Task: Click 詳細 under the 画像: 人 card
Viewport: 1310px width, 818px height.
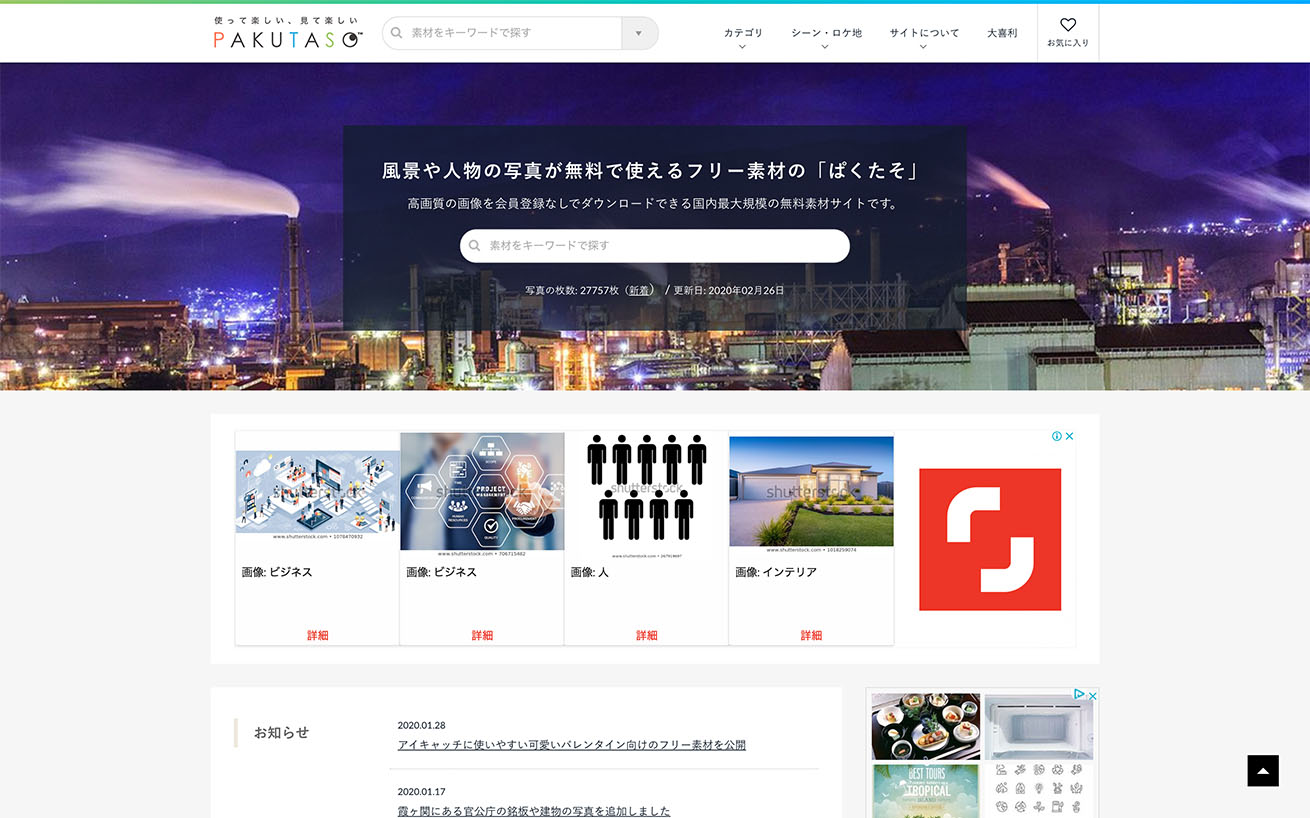Action: [647, 635]
